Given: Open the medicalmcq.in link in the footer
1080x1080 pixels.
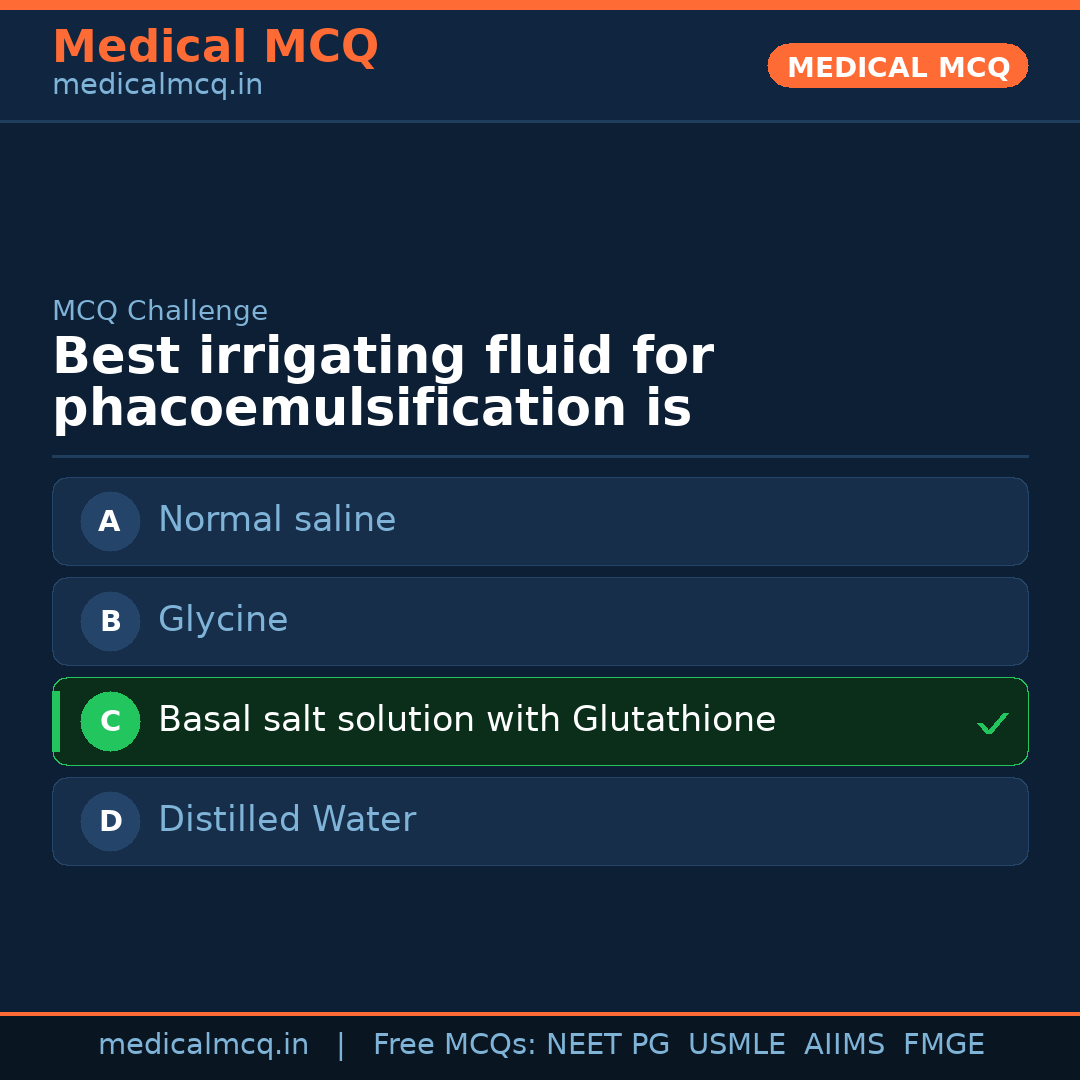Looking at the screenshot, I should (203, 1045).
